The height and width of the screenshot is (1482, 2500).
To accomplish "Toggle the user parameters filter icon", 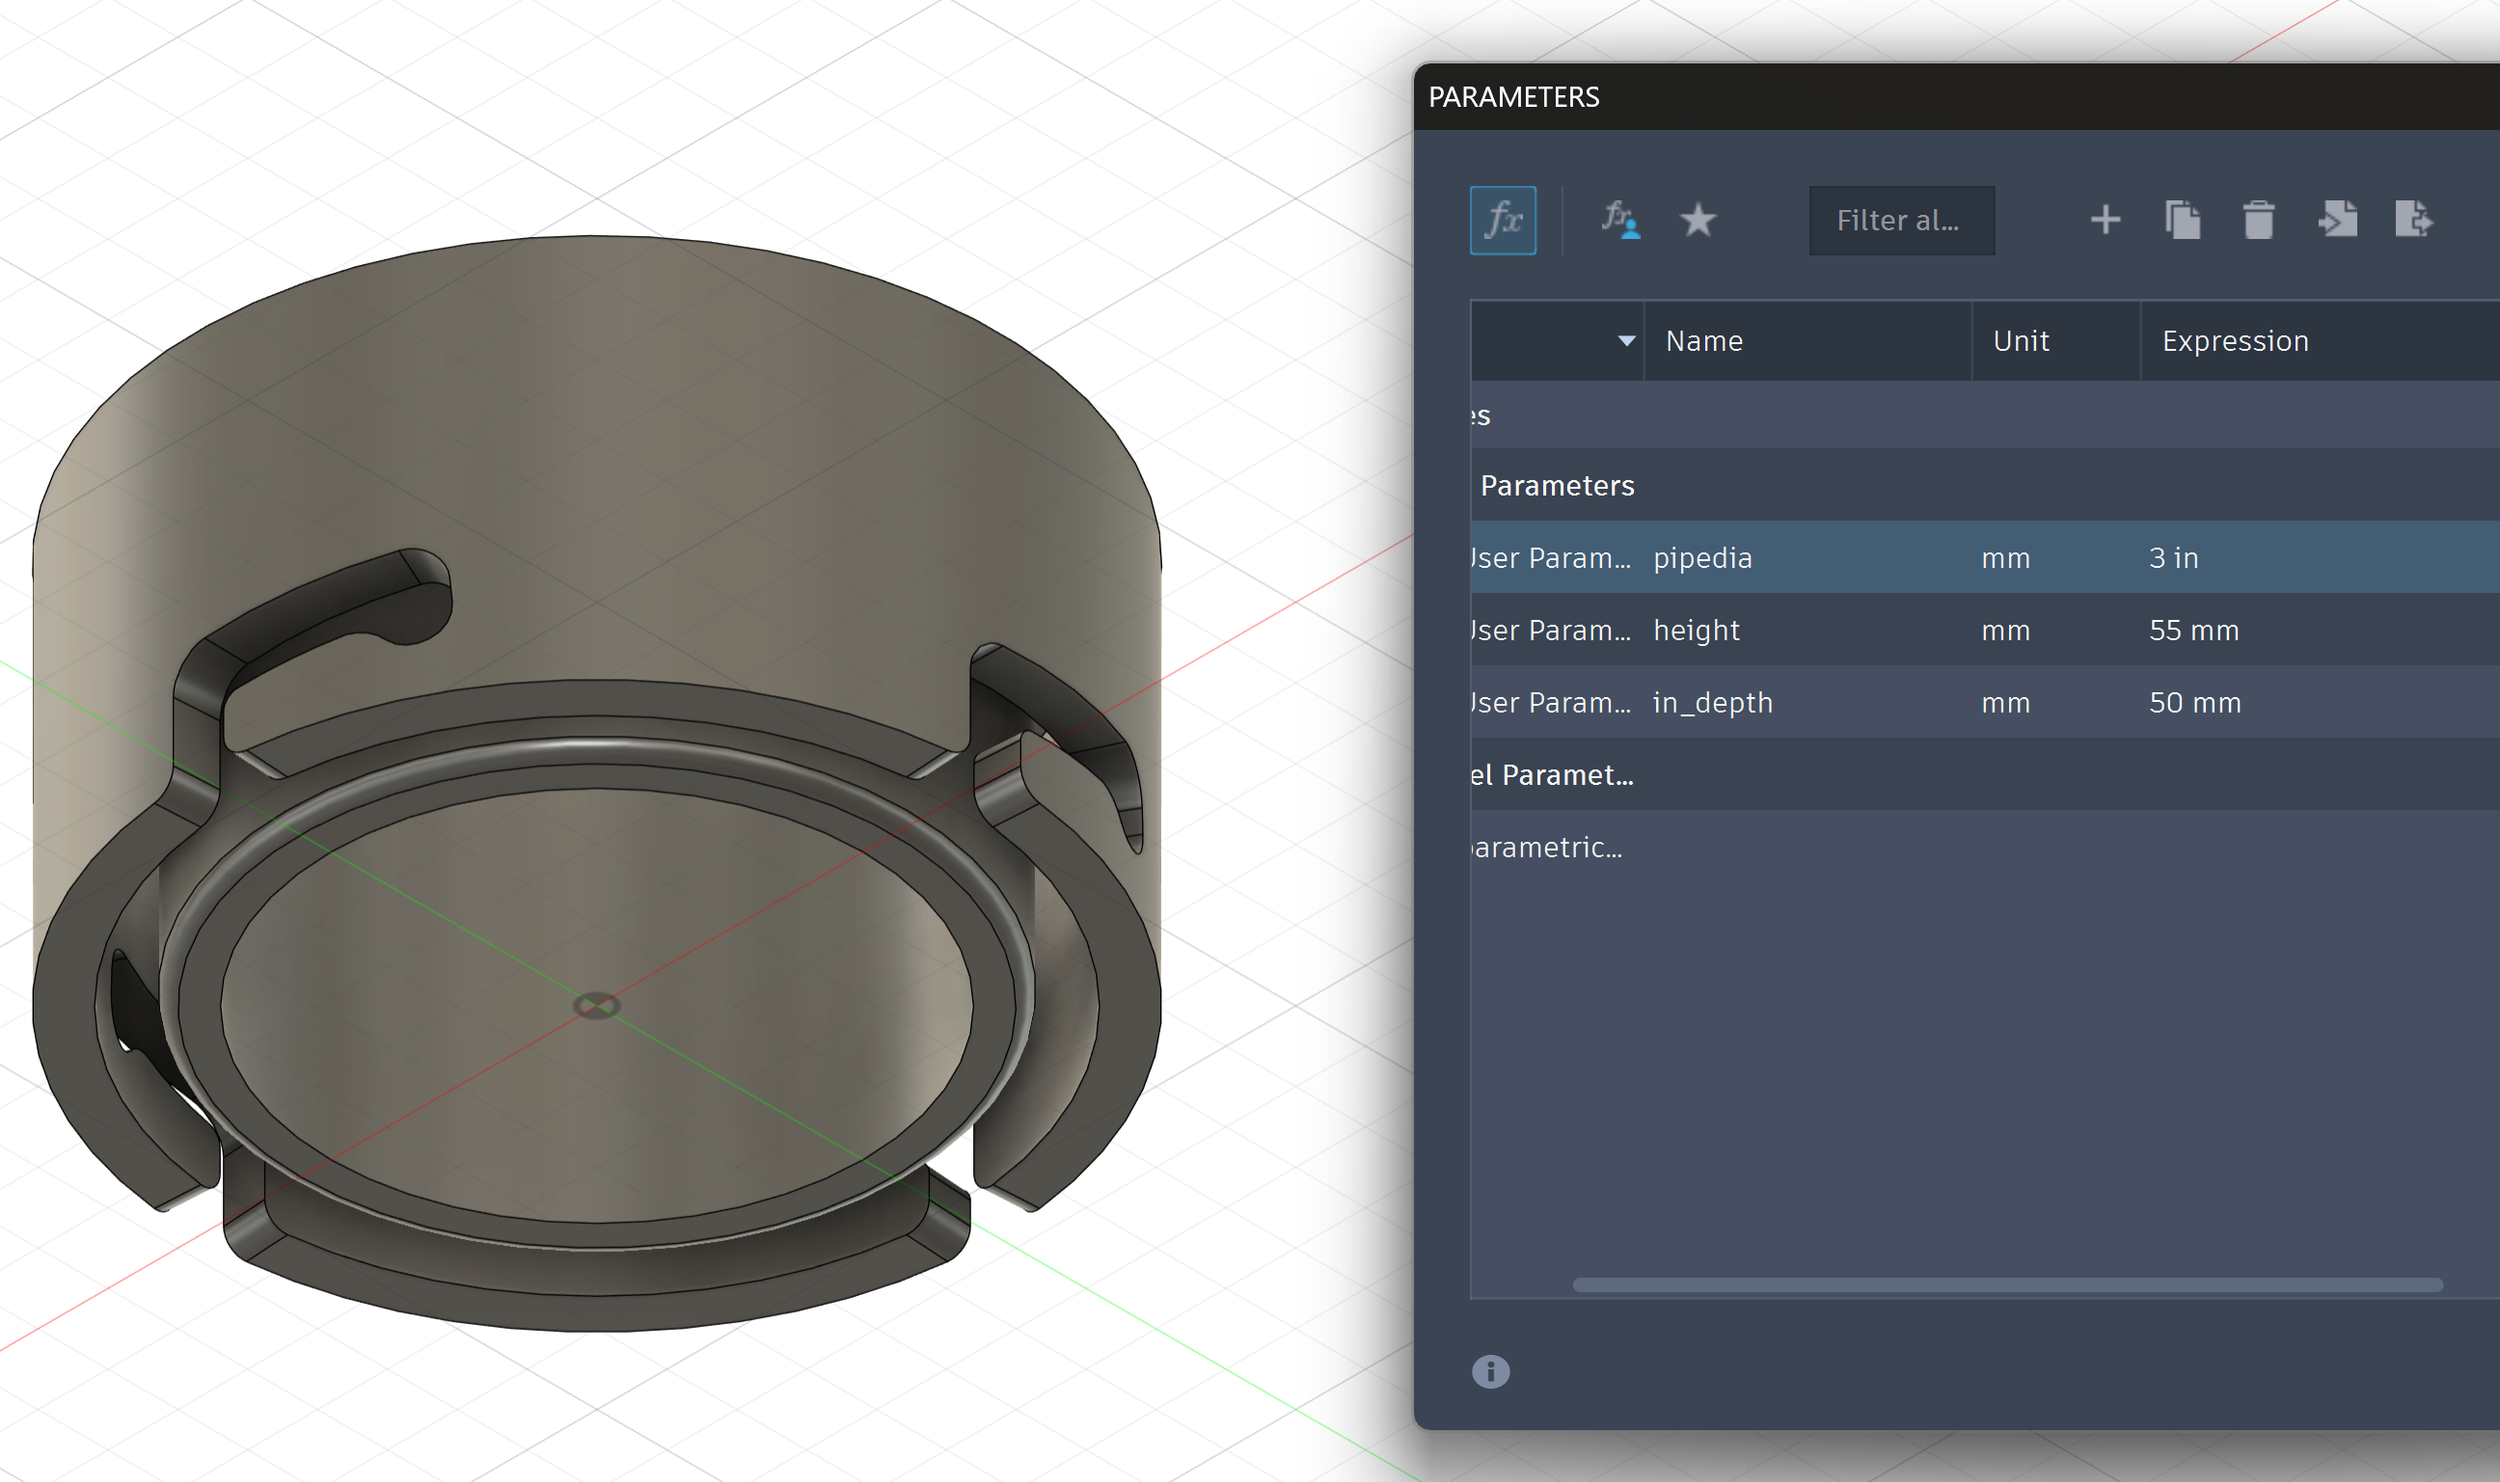I will [1619, 220].
